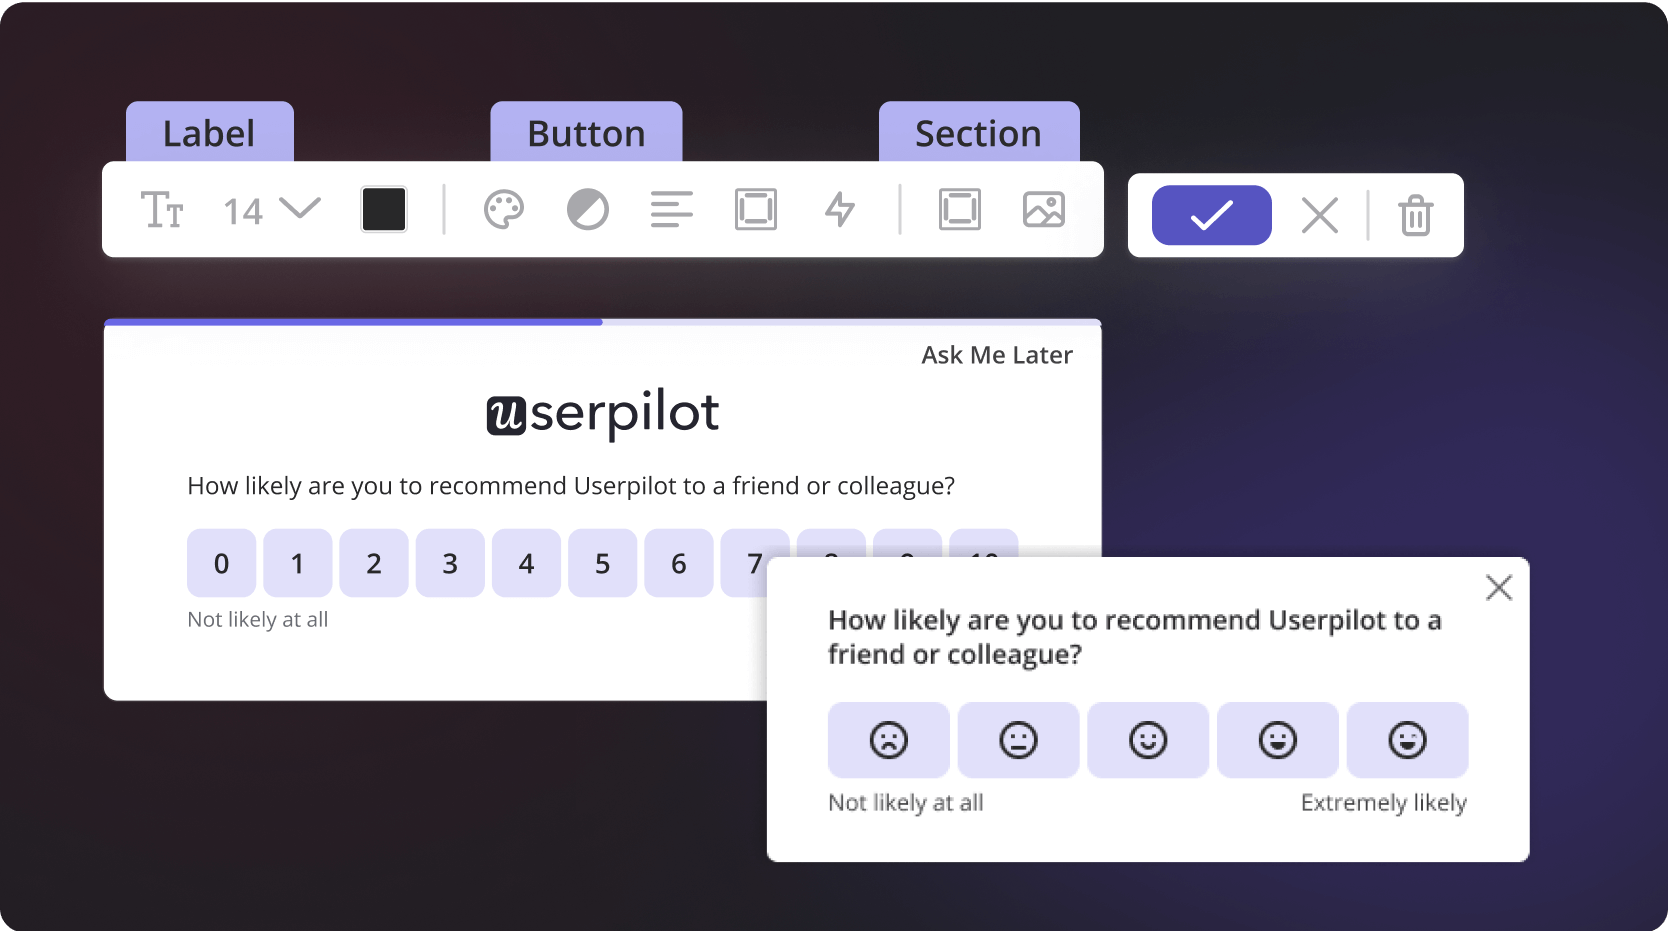Open the font size 14 dropdown

coord(271,210)
